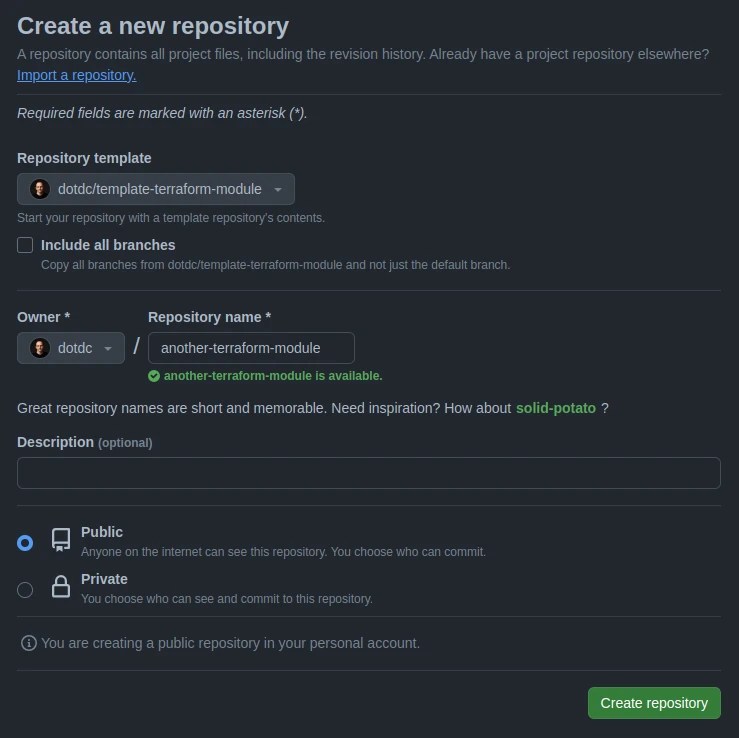Open the Owner dropdown

(71, 348)
